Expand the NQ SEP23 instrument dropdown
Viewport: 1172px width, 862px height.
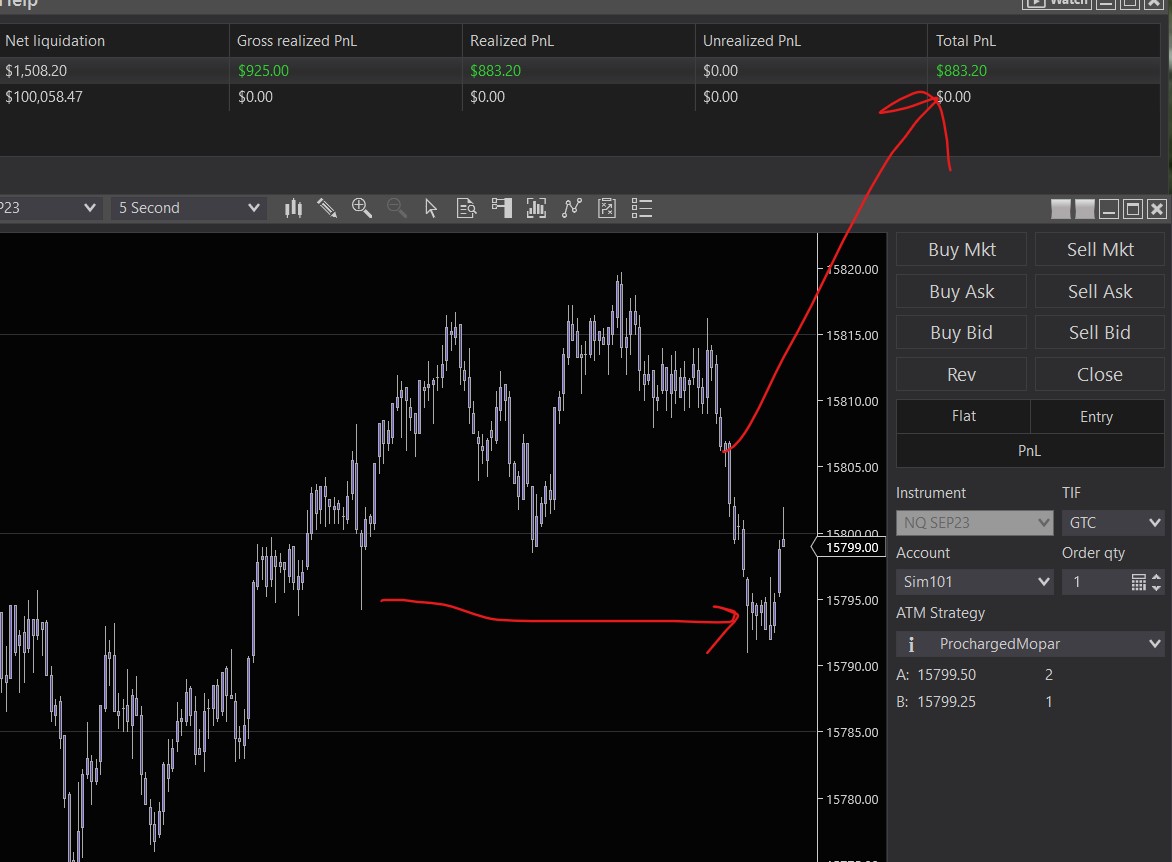click(x=974, y=523)
